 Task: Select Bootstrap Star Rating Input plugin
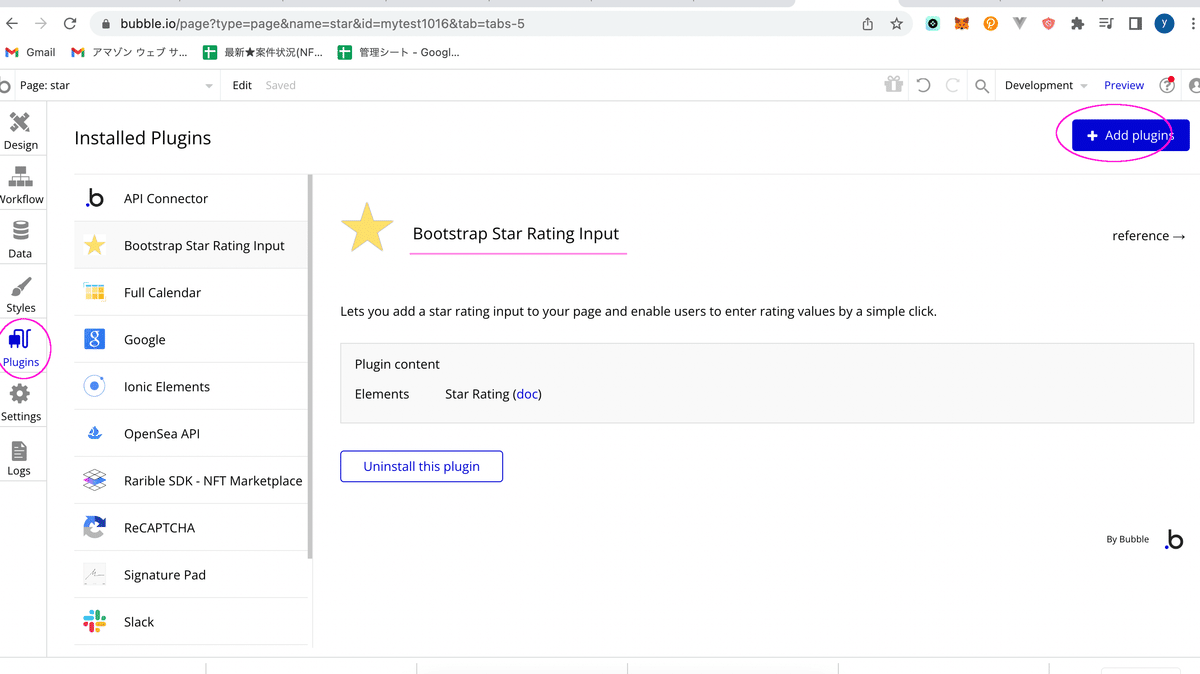pos(191,245)
